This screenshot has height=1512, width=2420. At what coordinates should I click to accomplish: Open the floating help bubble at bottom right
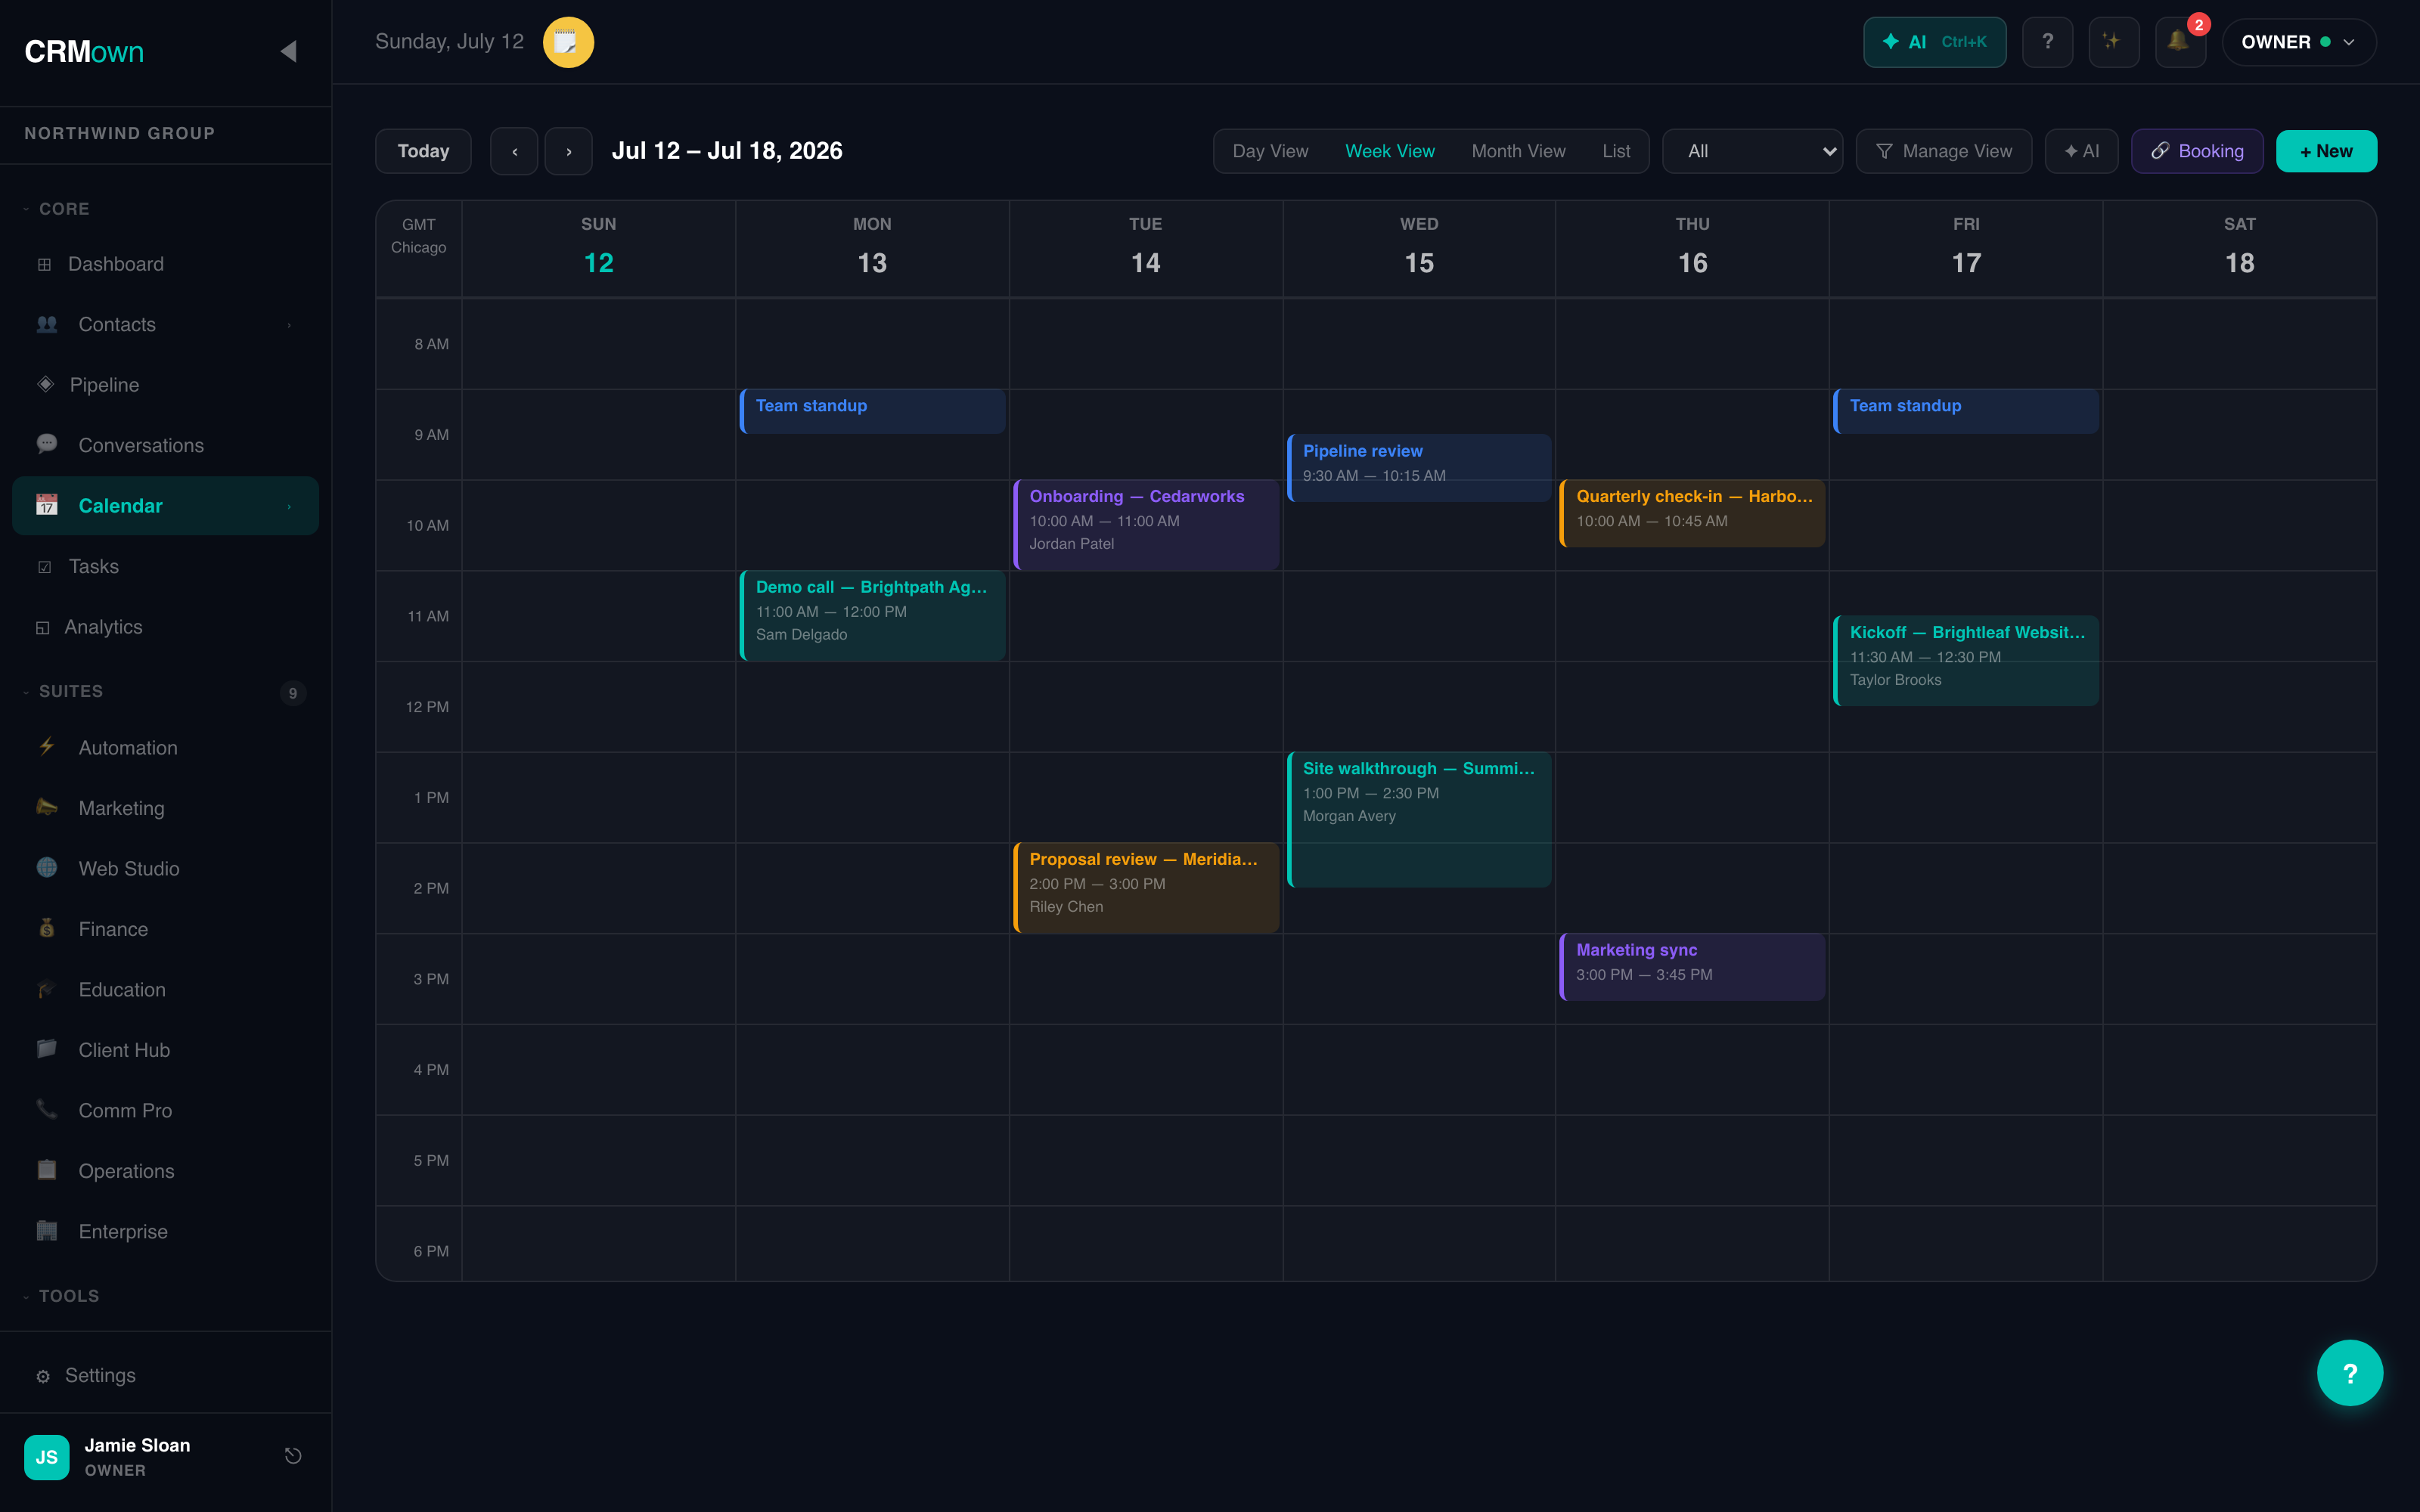click(2349, 1373)
